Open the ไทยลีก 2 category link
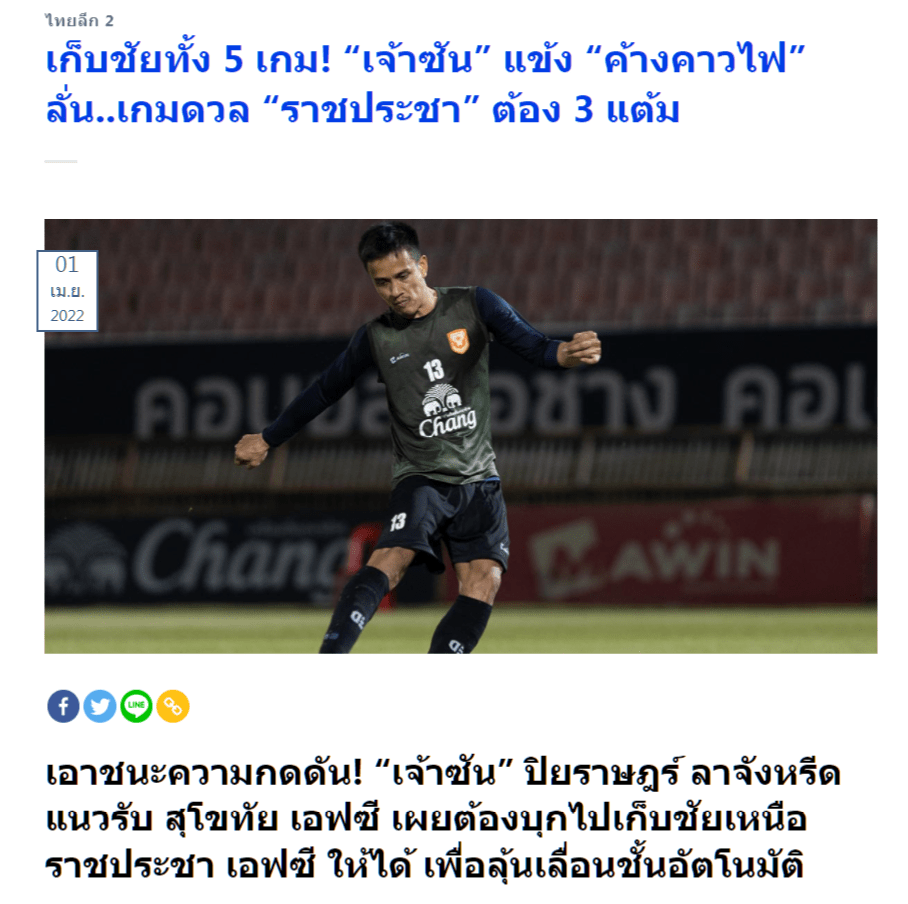The height and width of the screenshot is (904, 908). click(x=79, y=21)
